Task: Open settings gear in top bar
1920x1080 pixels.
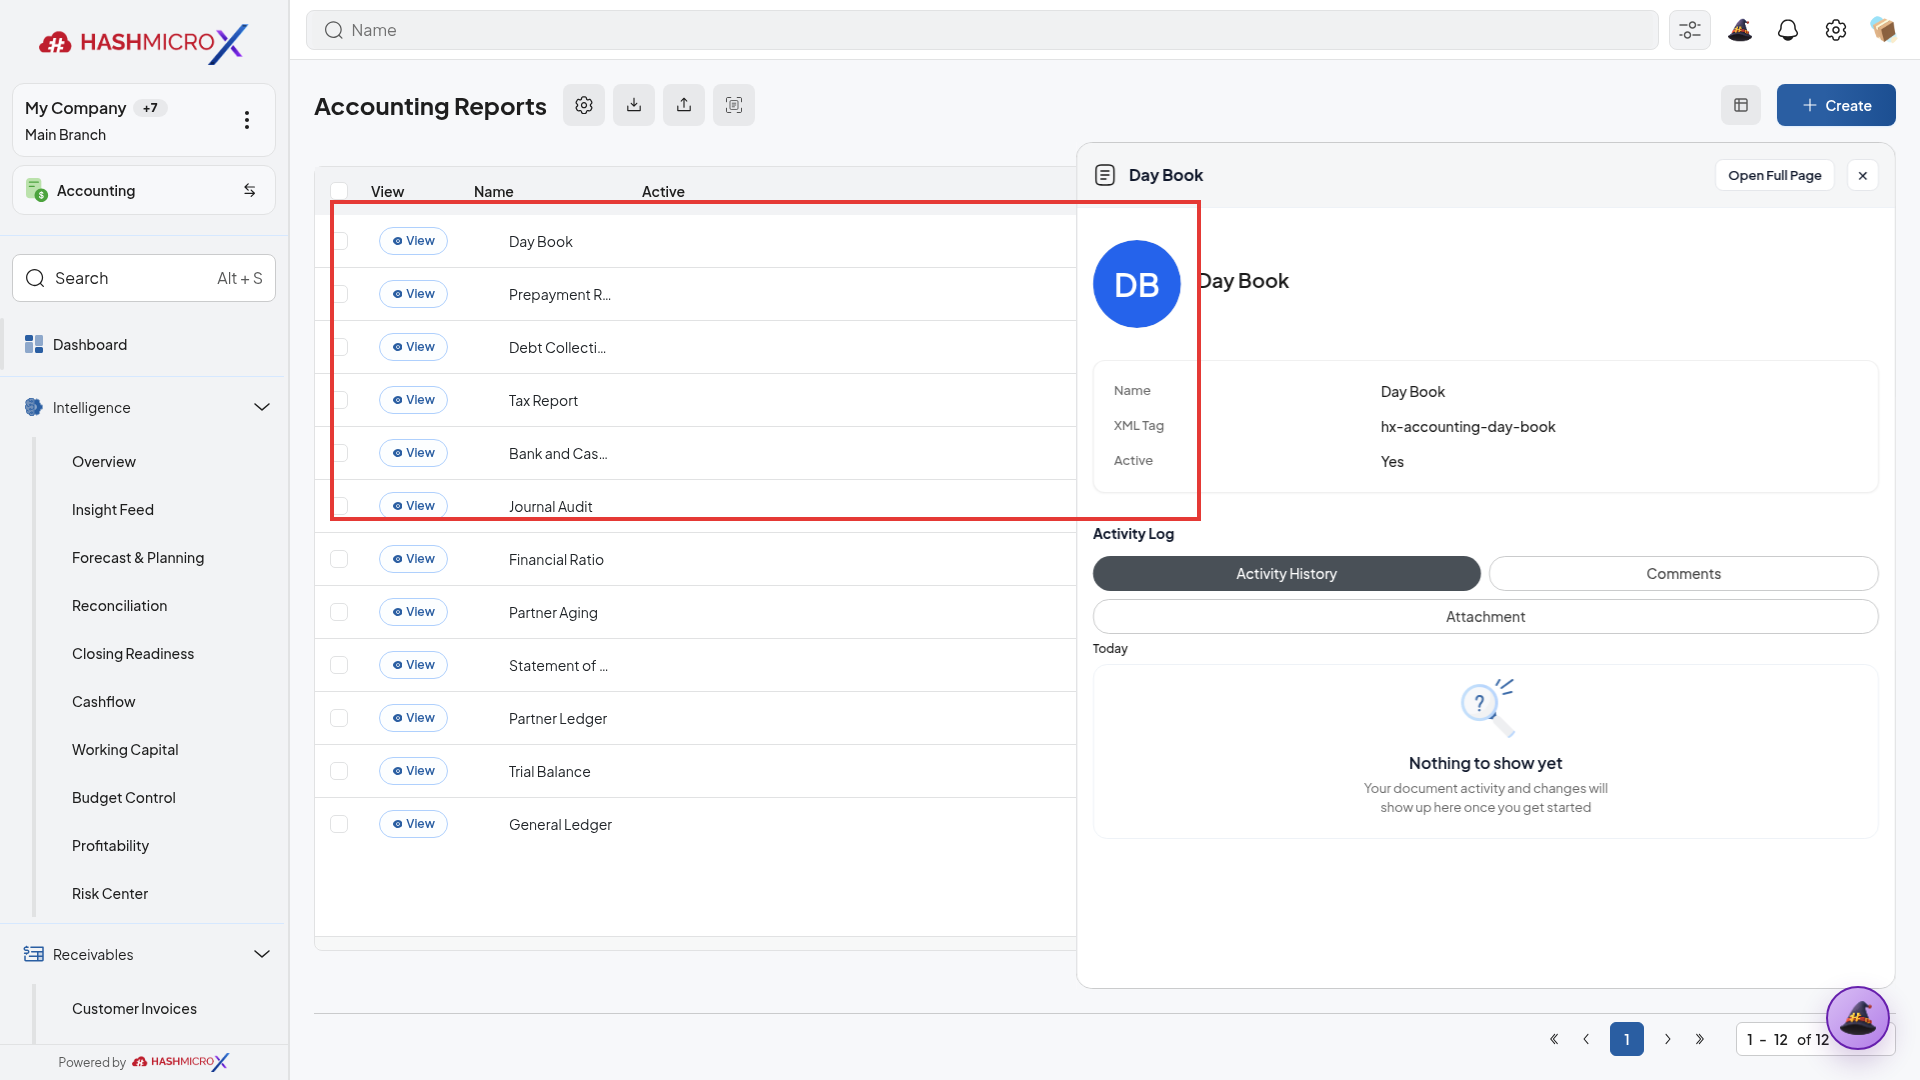Action: pyautogui.click(x=1836, y=30)
